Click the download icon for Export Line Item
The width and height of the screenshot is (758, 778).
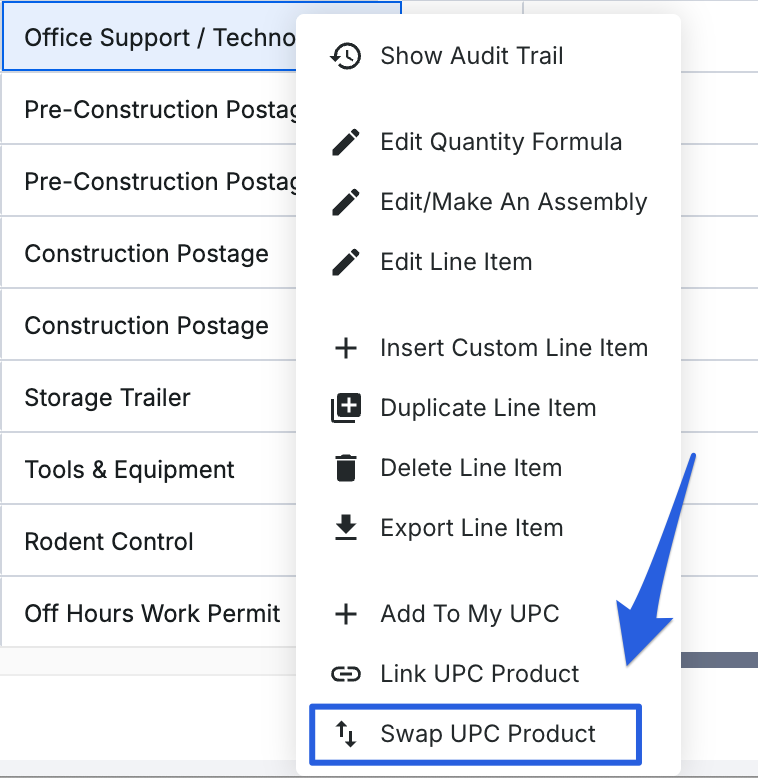click(x=345, y=528)
